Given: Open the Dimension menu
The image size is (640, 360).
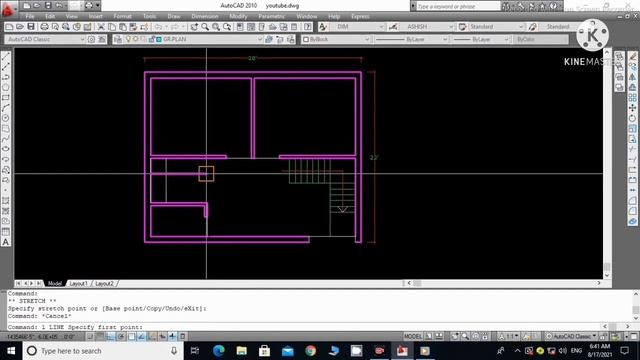Looking at the screenshot, I should 205,16.
